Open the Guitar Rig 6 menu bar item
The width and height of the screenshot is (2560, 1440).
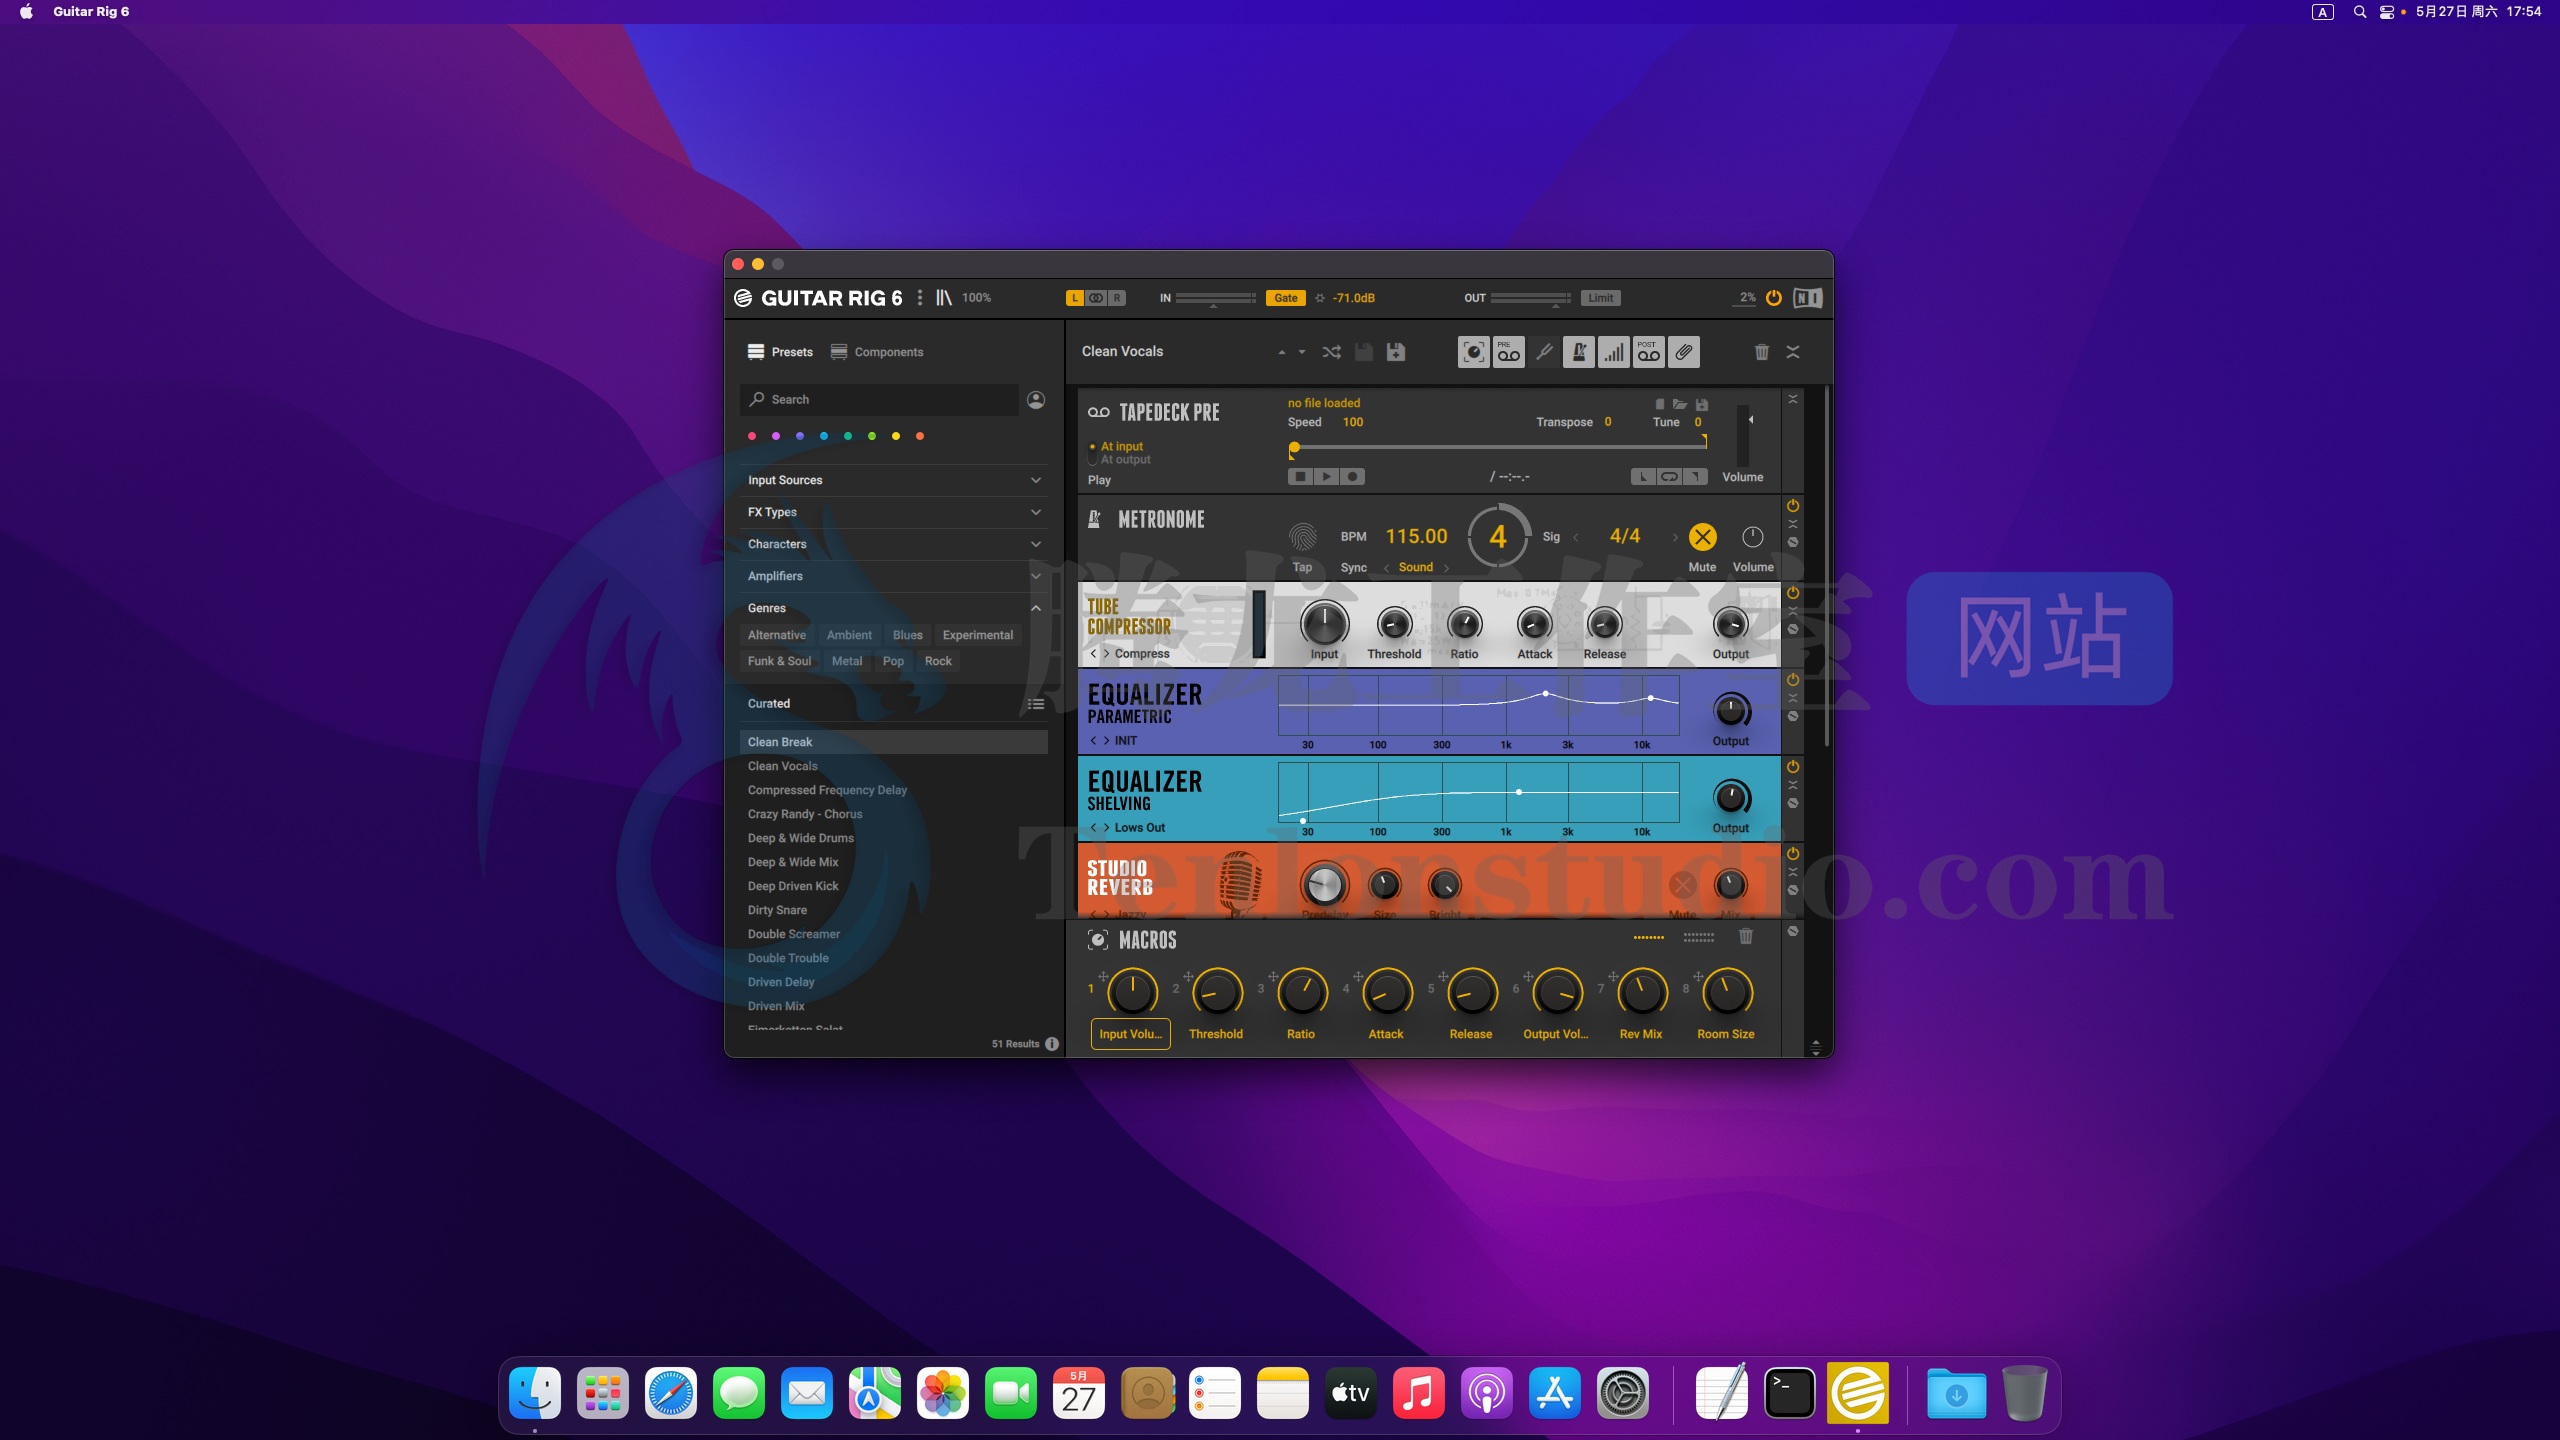[x=91, y=12]
